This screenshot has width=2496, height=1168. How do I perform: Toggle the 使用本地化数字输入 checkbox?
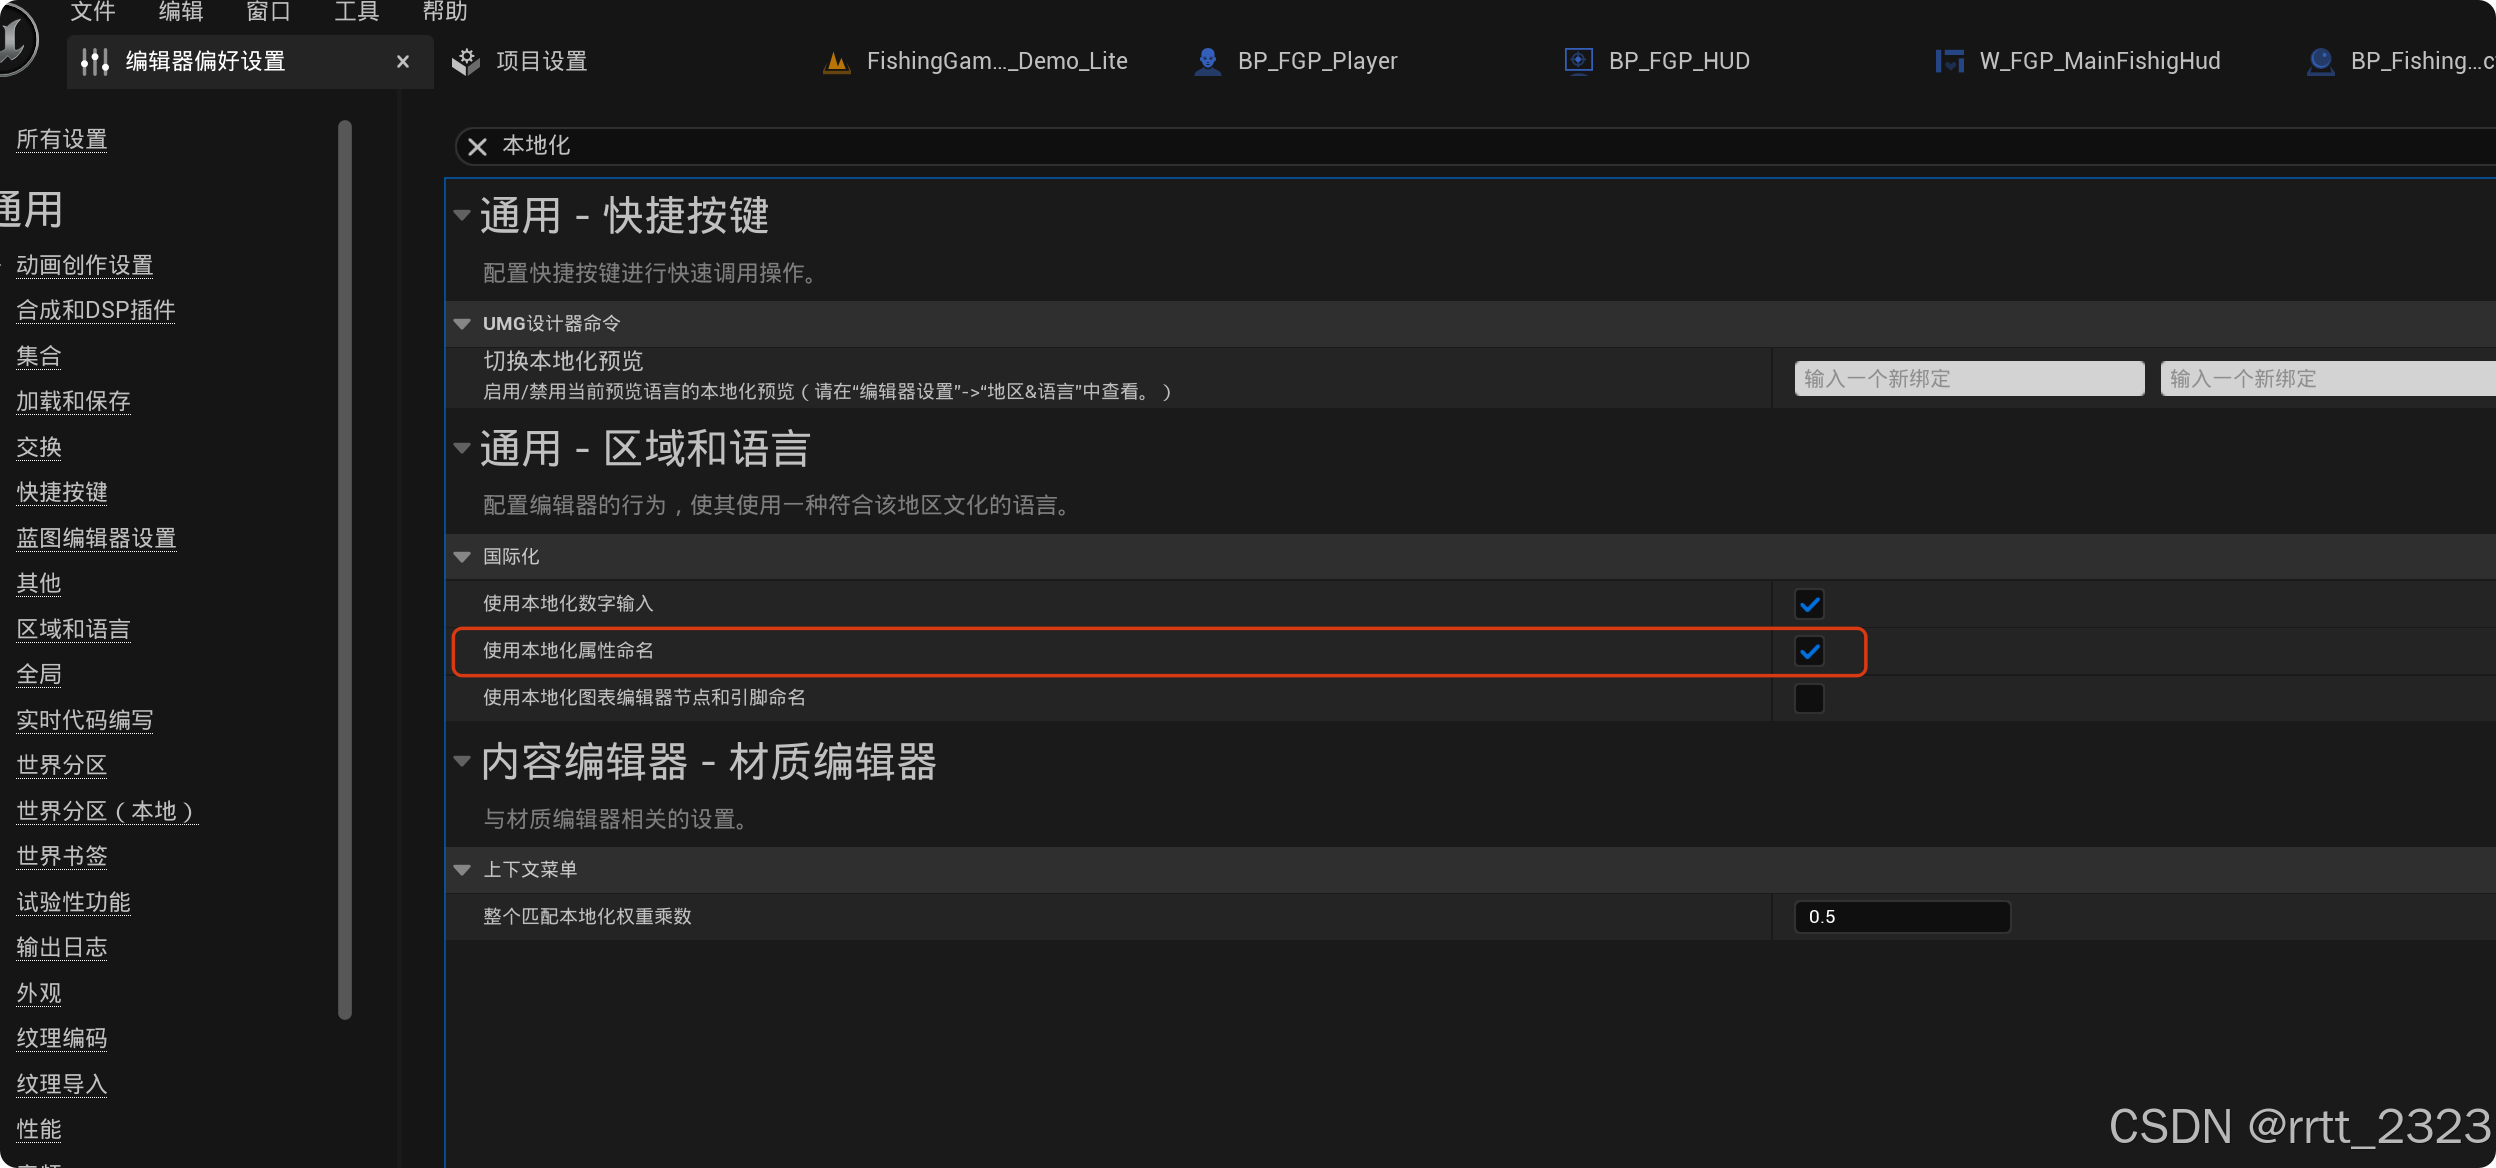[1809, 604]
